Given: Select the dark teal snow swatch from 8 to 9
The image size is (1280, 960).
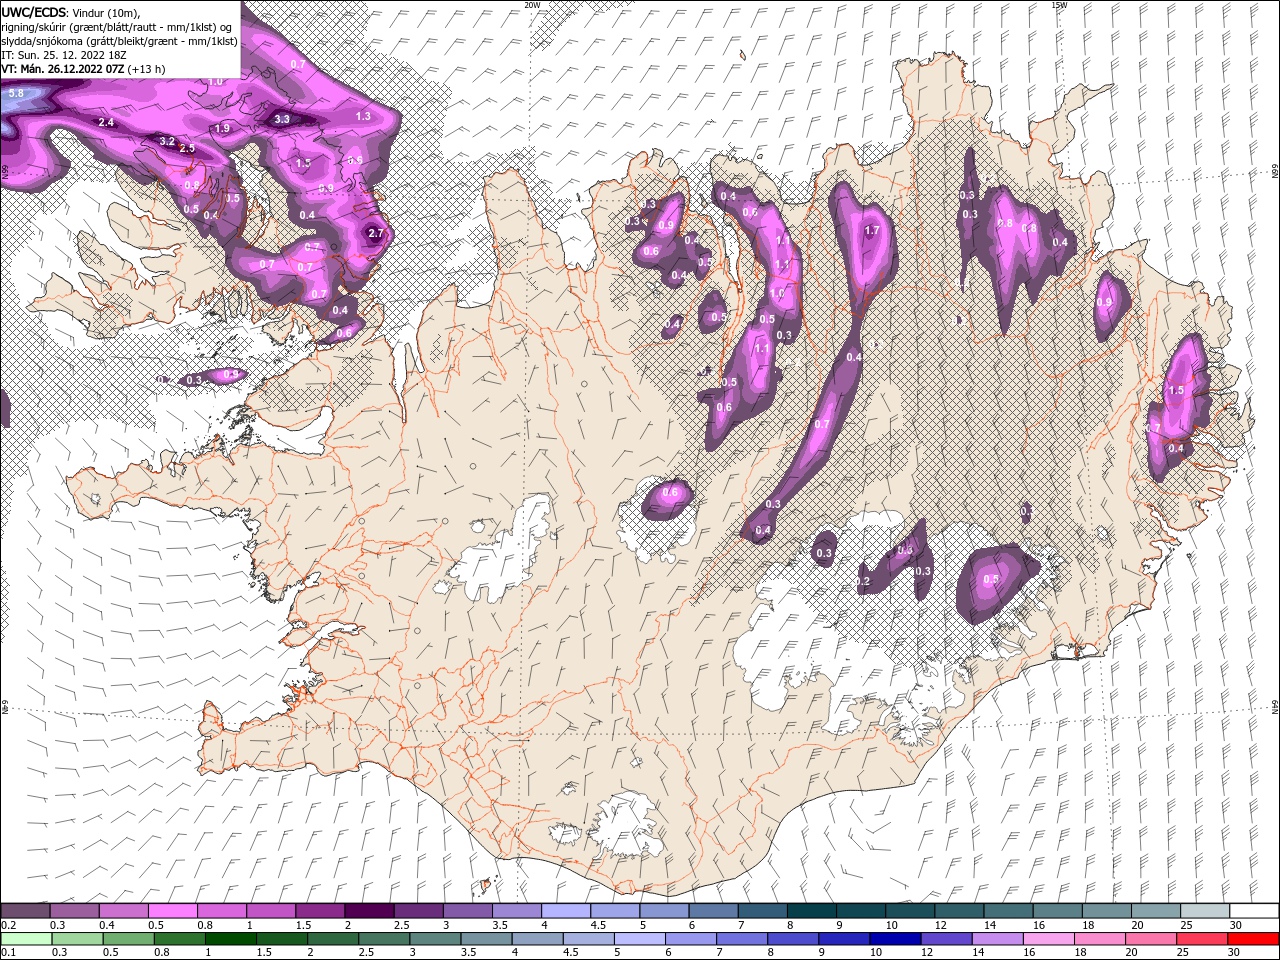Looking at the screenshot, I should click(x=810, y=911).
